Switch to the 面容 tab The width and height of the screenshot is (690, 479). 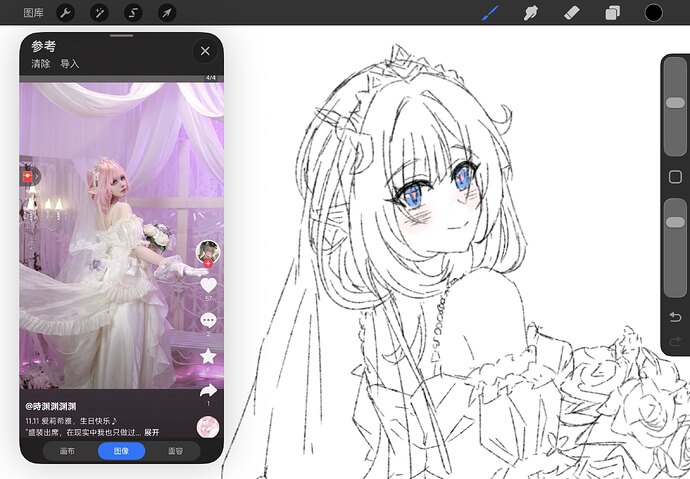(x=175, y=451)
